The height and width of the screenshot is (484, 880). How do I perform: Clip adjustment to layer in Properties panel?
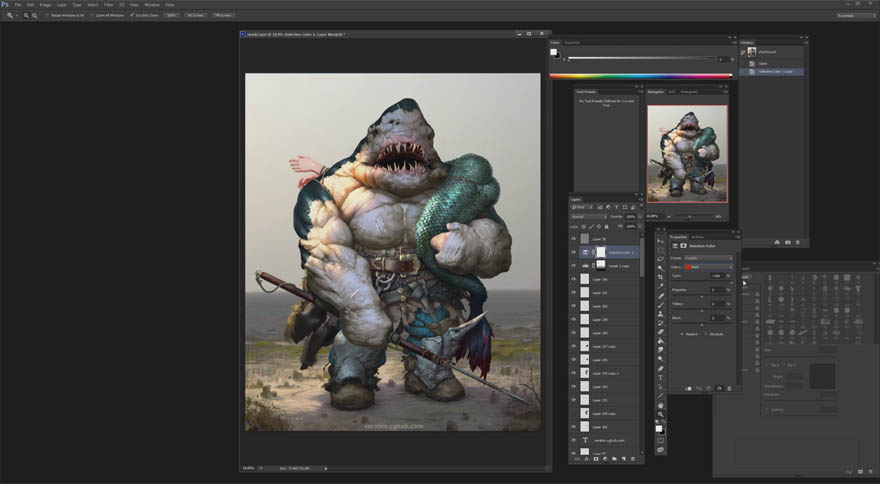pyautogui.click(x=688, y=388)
